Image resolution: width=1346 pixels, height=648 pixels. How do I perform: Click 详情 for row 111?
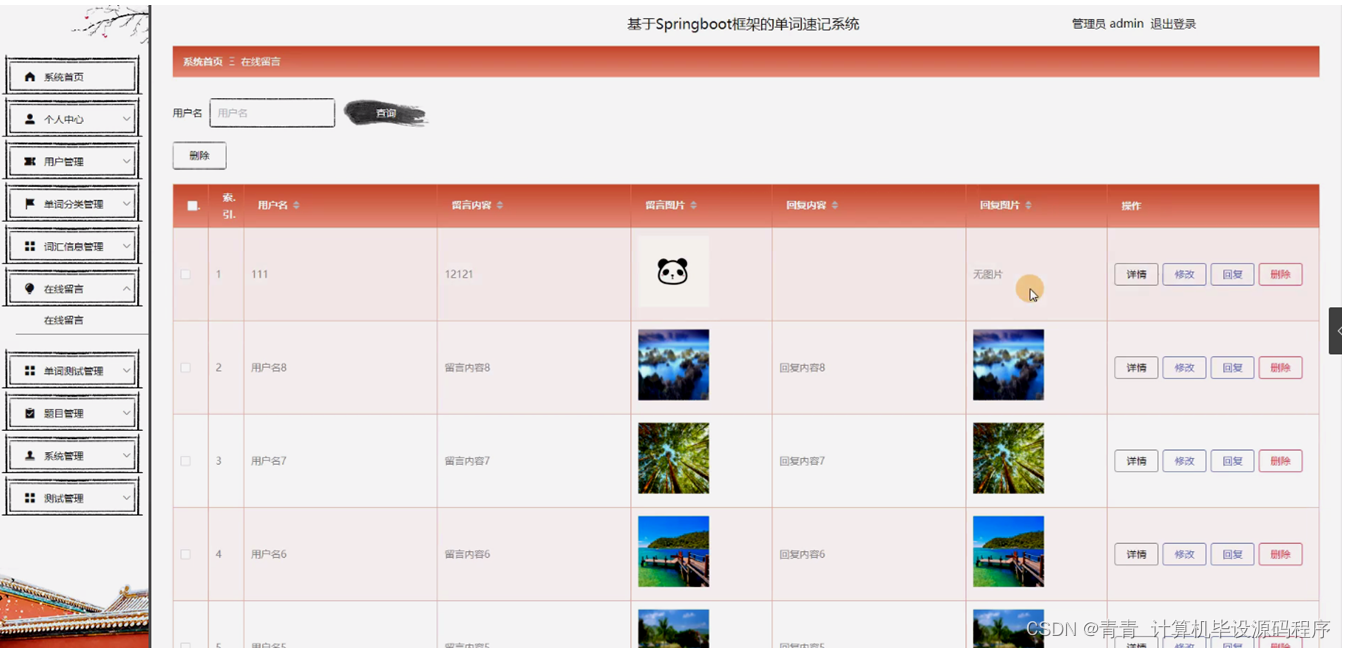click(x=1136, y=274)
